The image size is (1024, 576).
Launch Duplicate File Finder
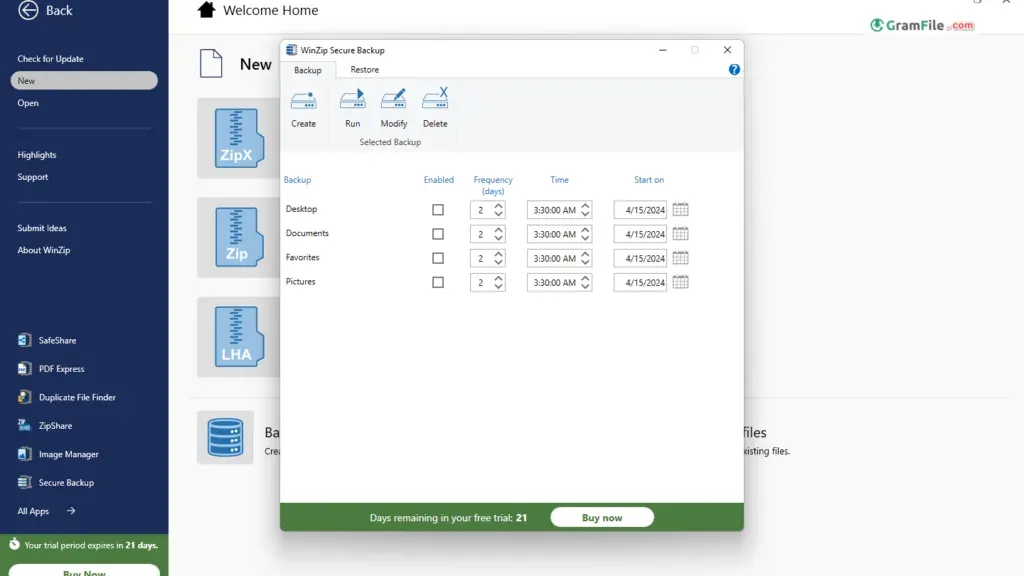67,397
